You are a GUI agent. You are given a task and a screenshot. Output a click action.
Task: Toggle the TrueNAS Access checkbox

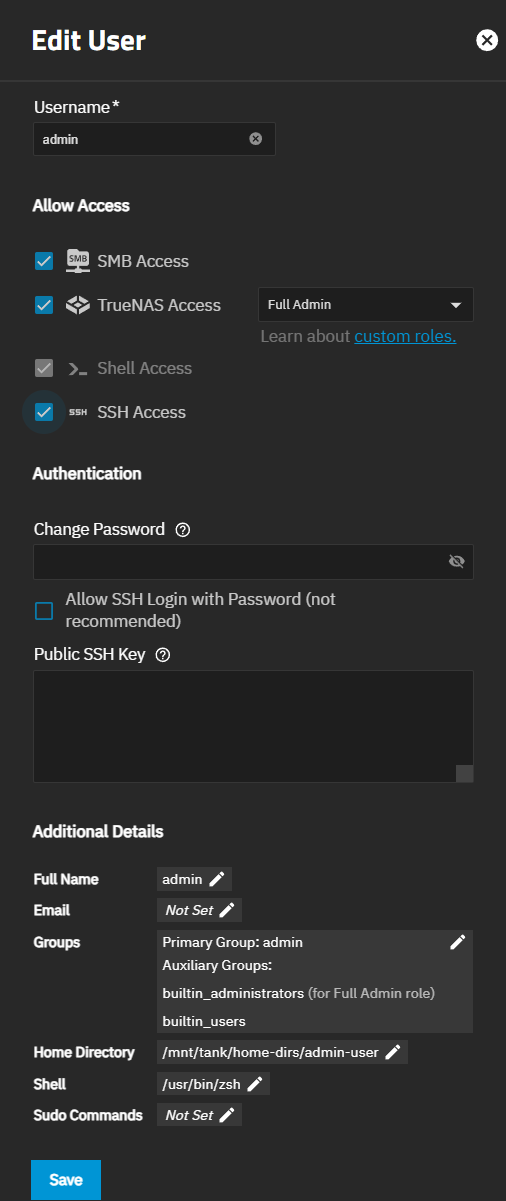pos(44,305)
